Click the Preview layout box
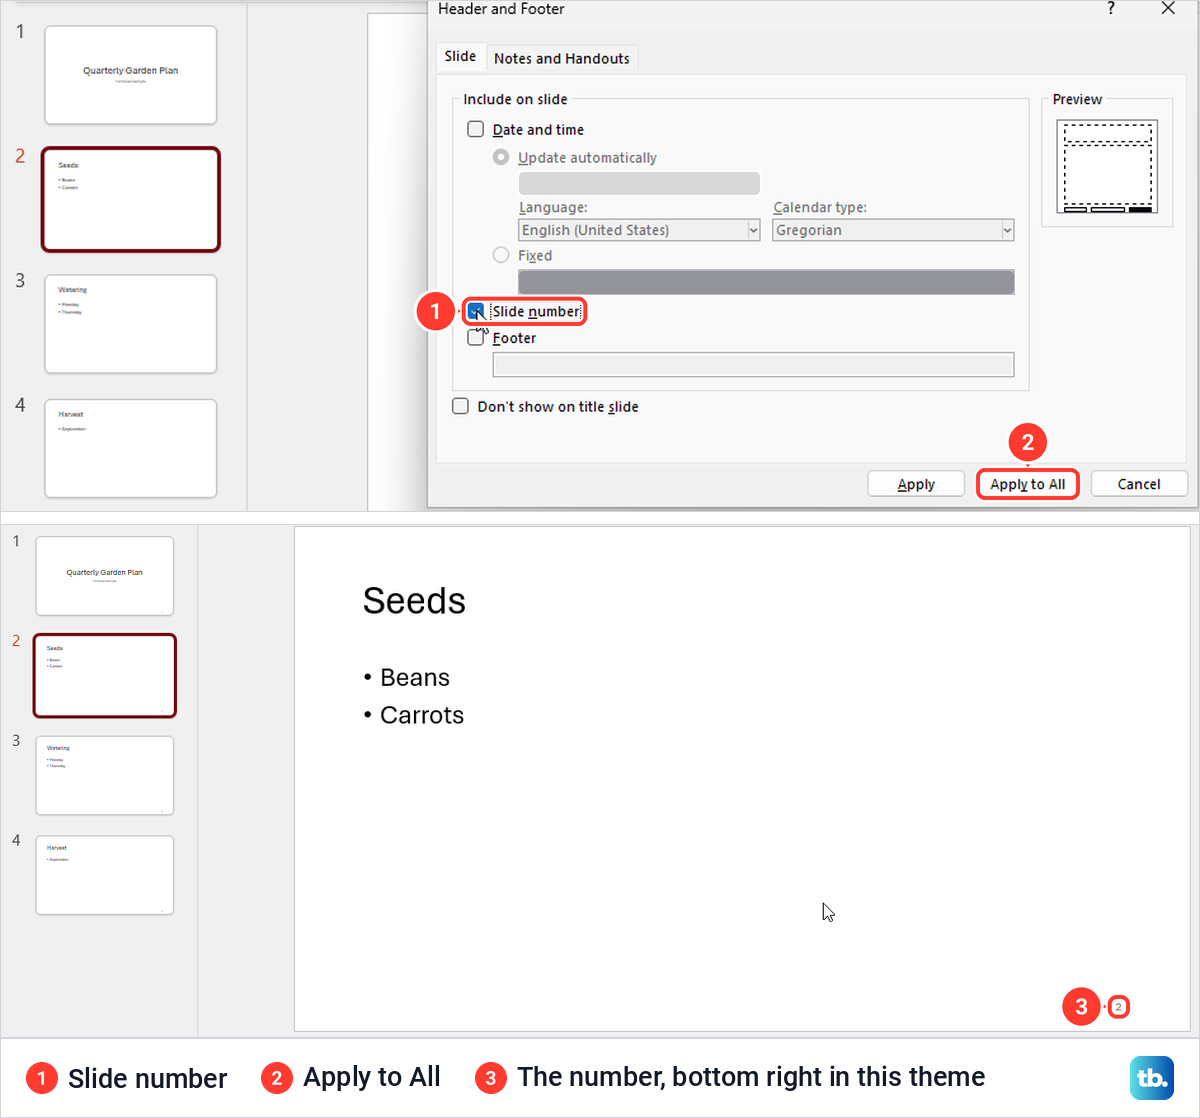Screen dimensions: 1200x1118 tap(1107, 167)
